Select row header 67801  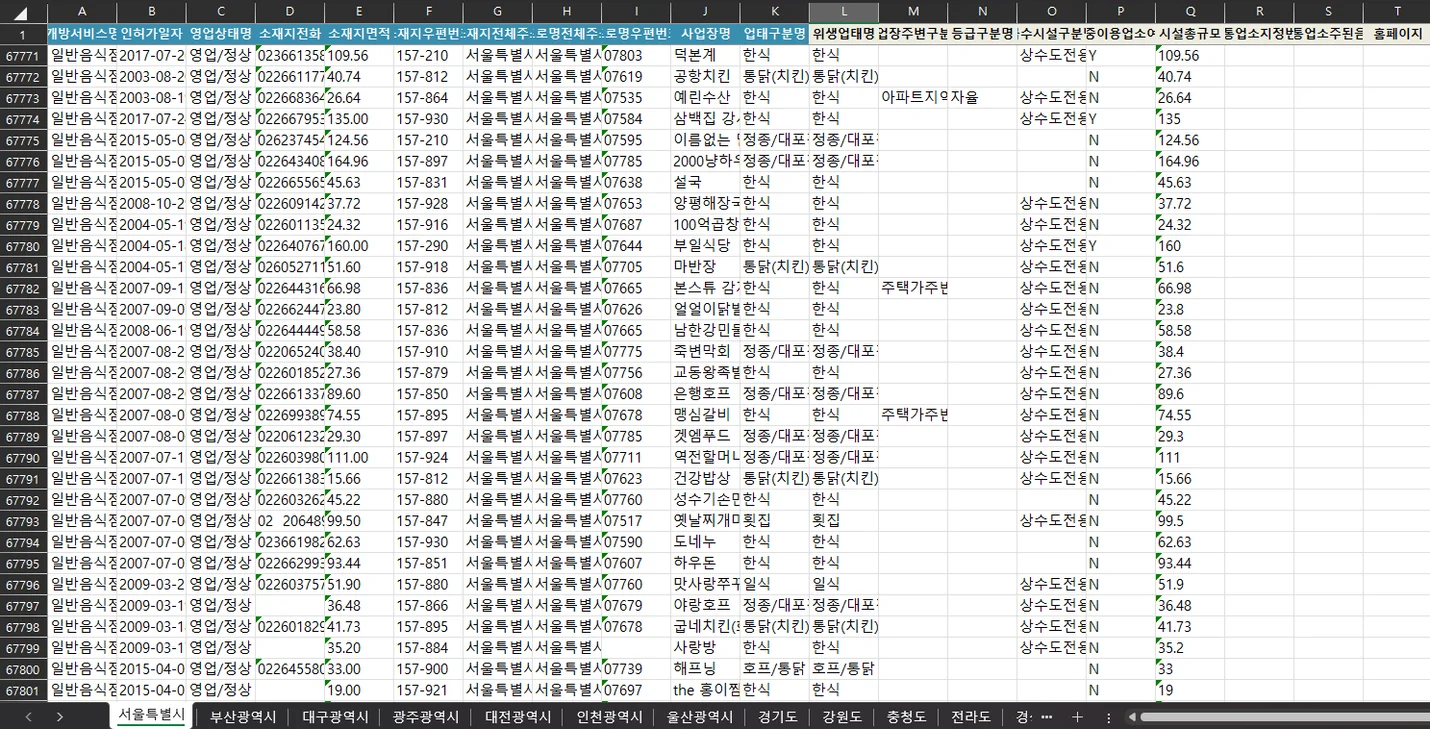click(23, 690)
